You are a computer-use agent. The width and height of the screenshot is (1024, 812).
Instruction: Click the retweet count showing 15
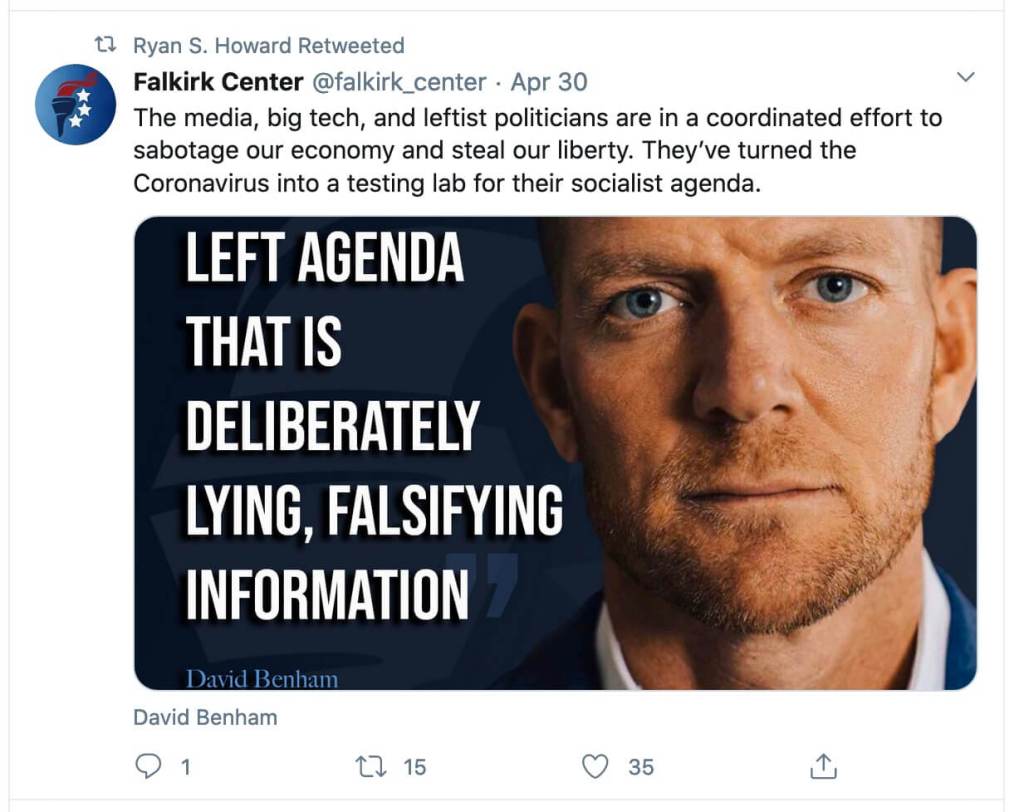(x=414, y=767)
